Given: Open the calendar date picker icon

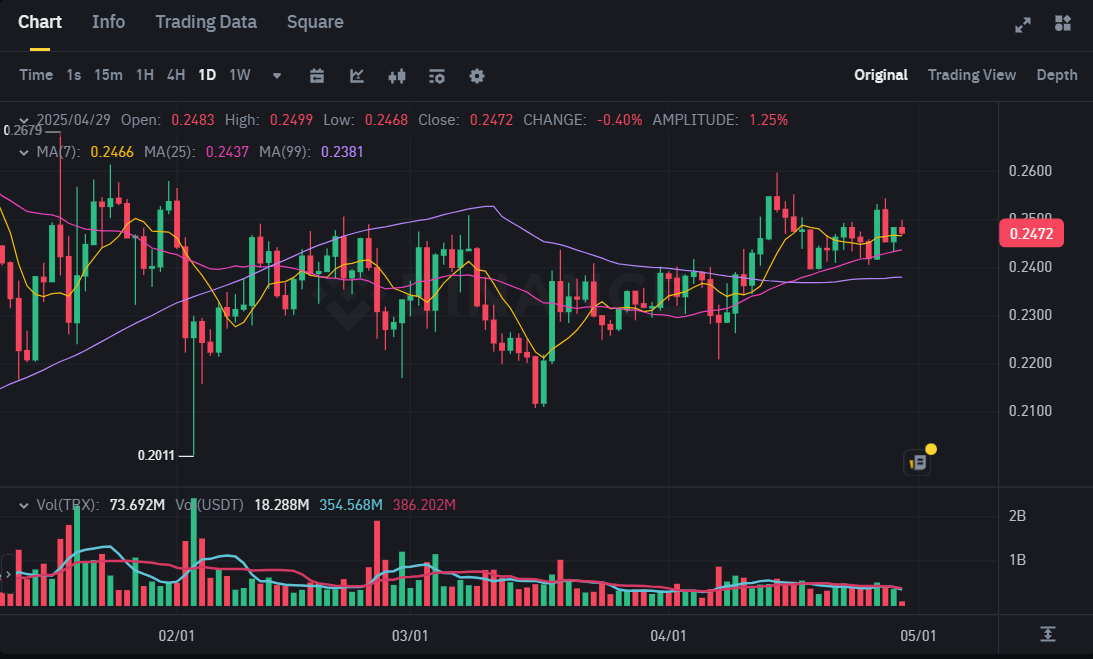Looking at the screenshot, I should click(x=317, y=75).
